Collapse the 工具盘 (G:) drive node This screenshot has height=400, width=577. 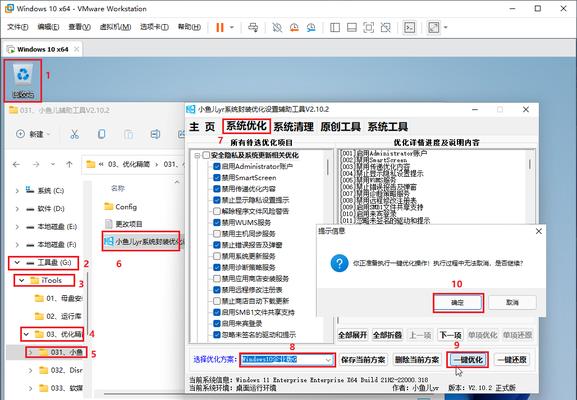tap(17, 263)
